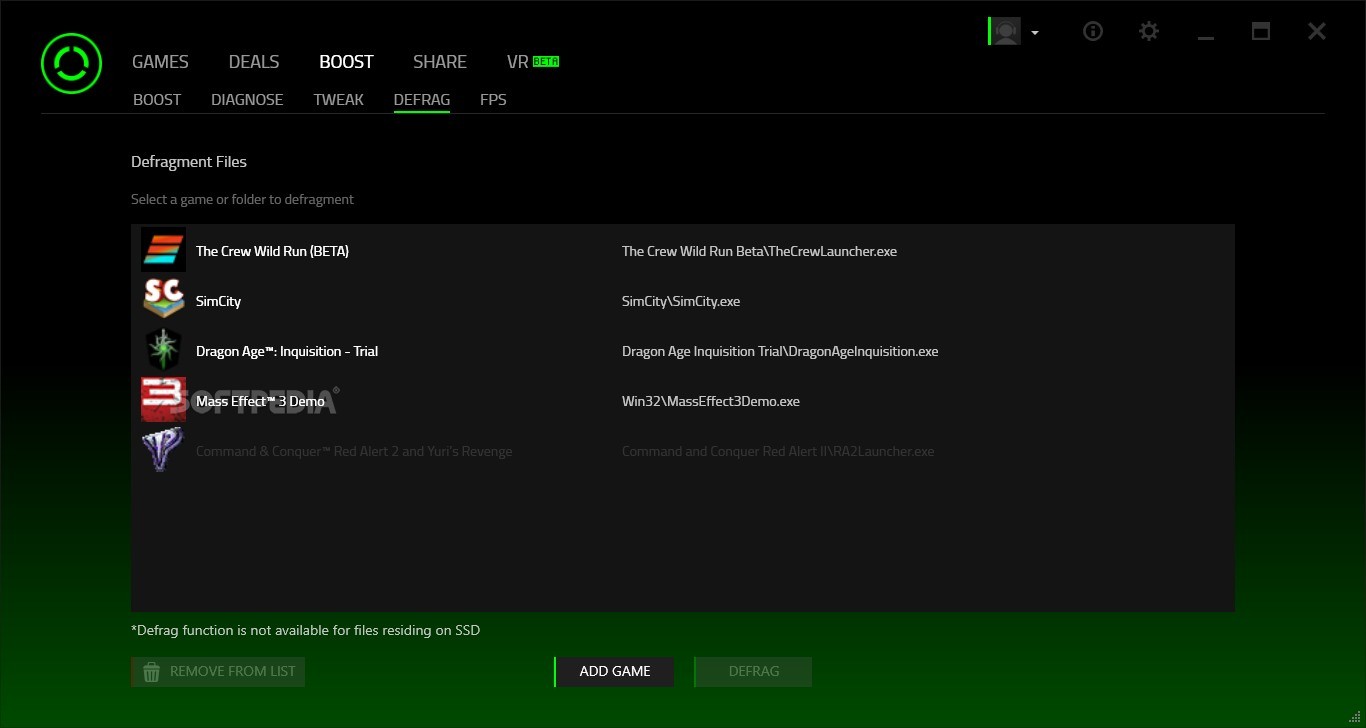
Task: Click the SimCity\SimCity.exe path
Action: click(681, 301)
